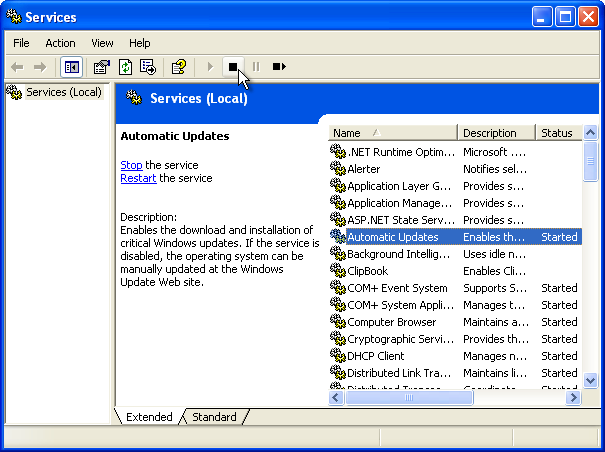Screen dimensions: 605x452
Task: Click the horizontal scroll right arrow
Action: click(x=573, y=397)
